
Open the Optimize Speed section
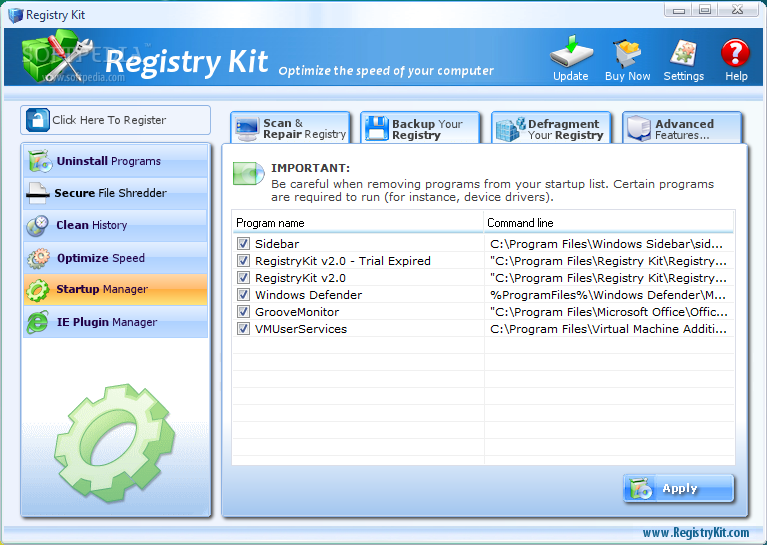(x=115, y=258)
